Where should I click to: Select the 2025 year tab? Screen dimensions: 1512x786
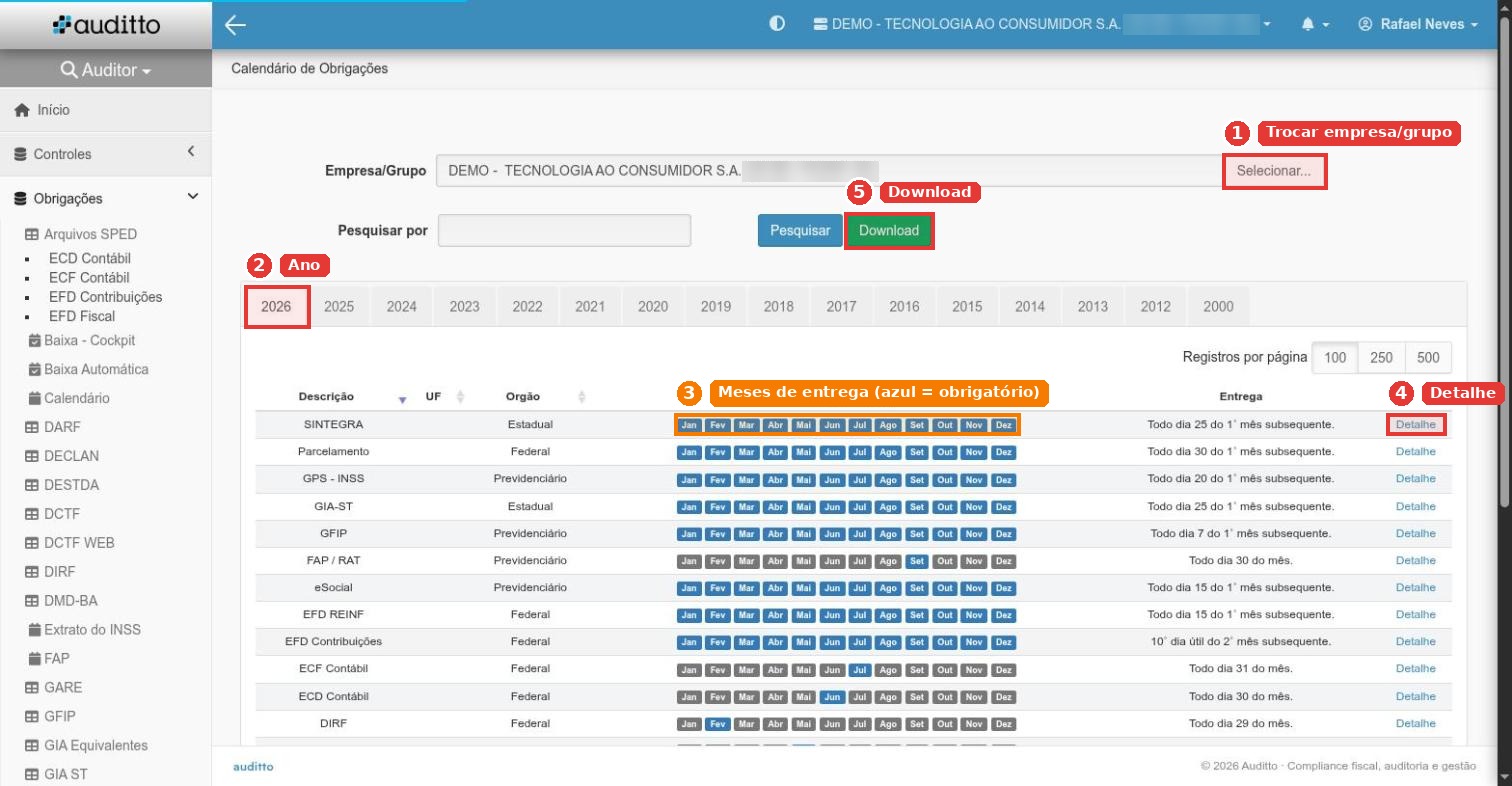(x=339, y=307)
